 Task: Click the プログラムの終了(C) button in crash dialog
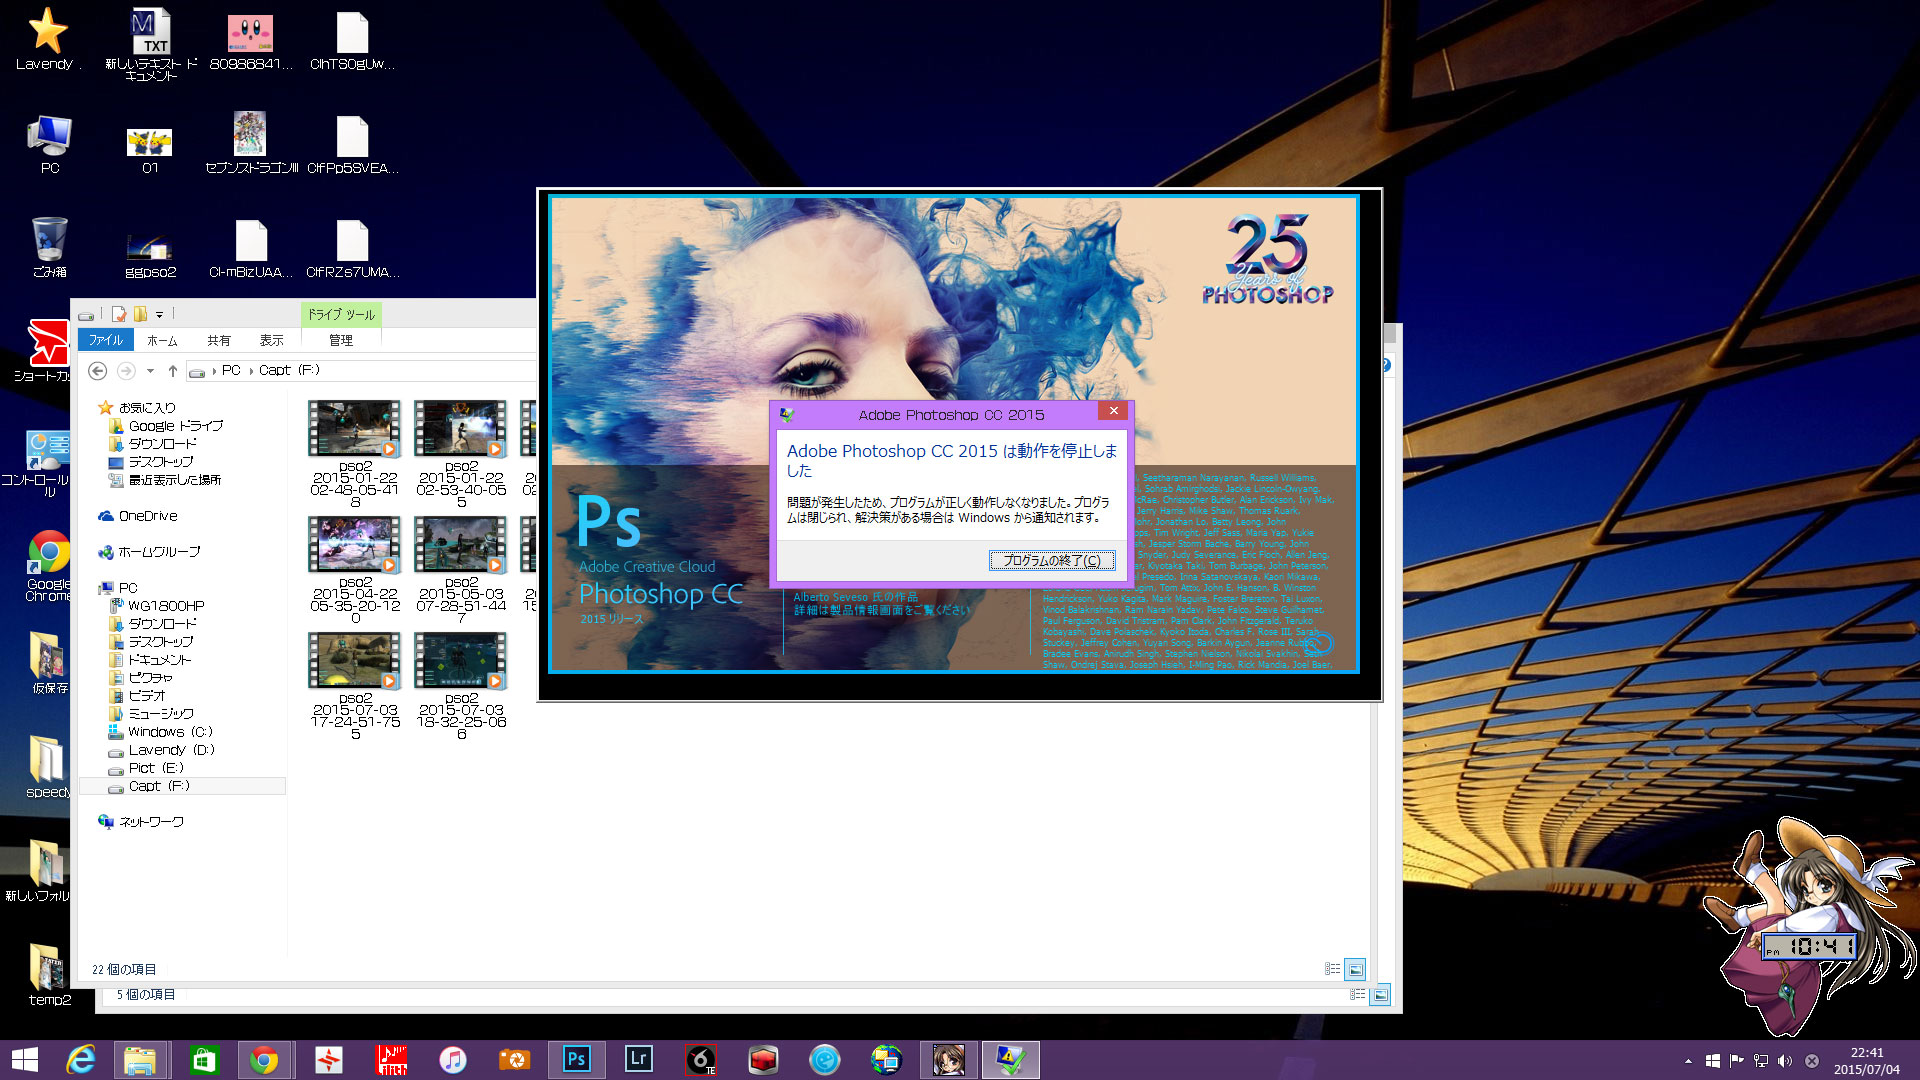tap(1052, 560)
